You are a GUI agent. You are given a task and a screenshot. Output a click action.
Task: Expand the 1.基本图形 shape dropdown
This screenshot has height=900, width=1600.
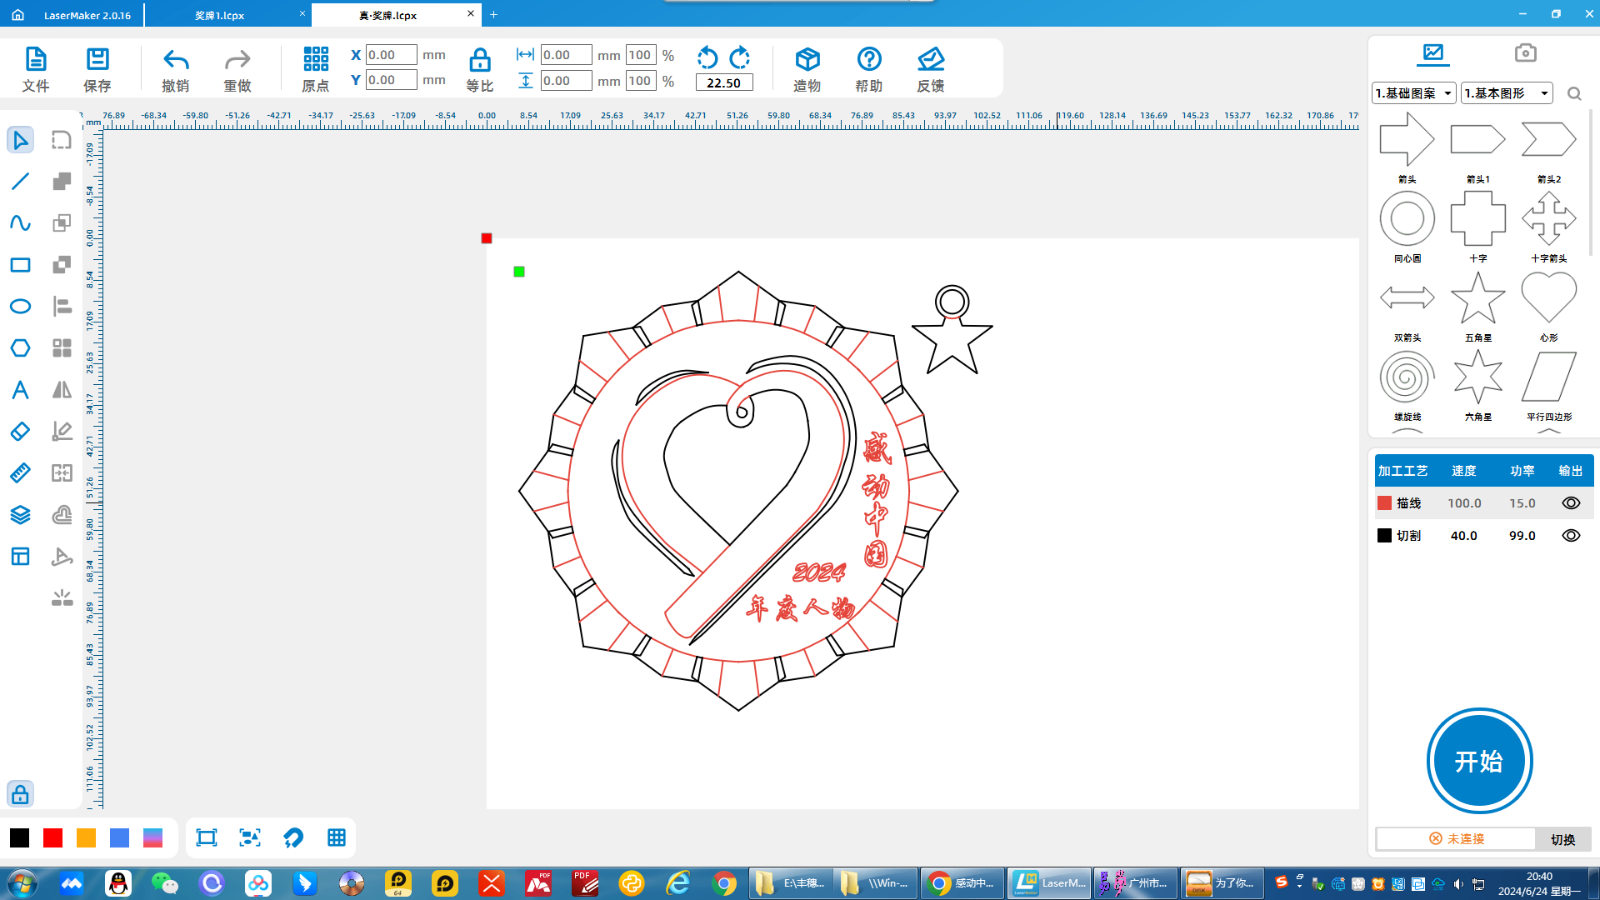coord(1506,93)
